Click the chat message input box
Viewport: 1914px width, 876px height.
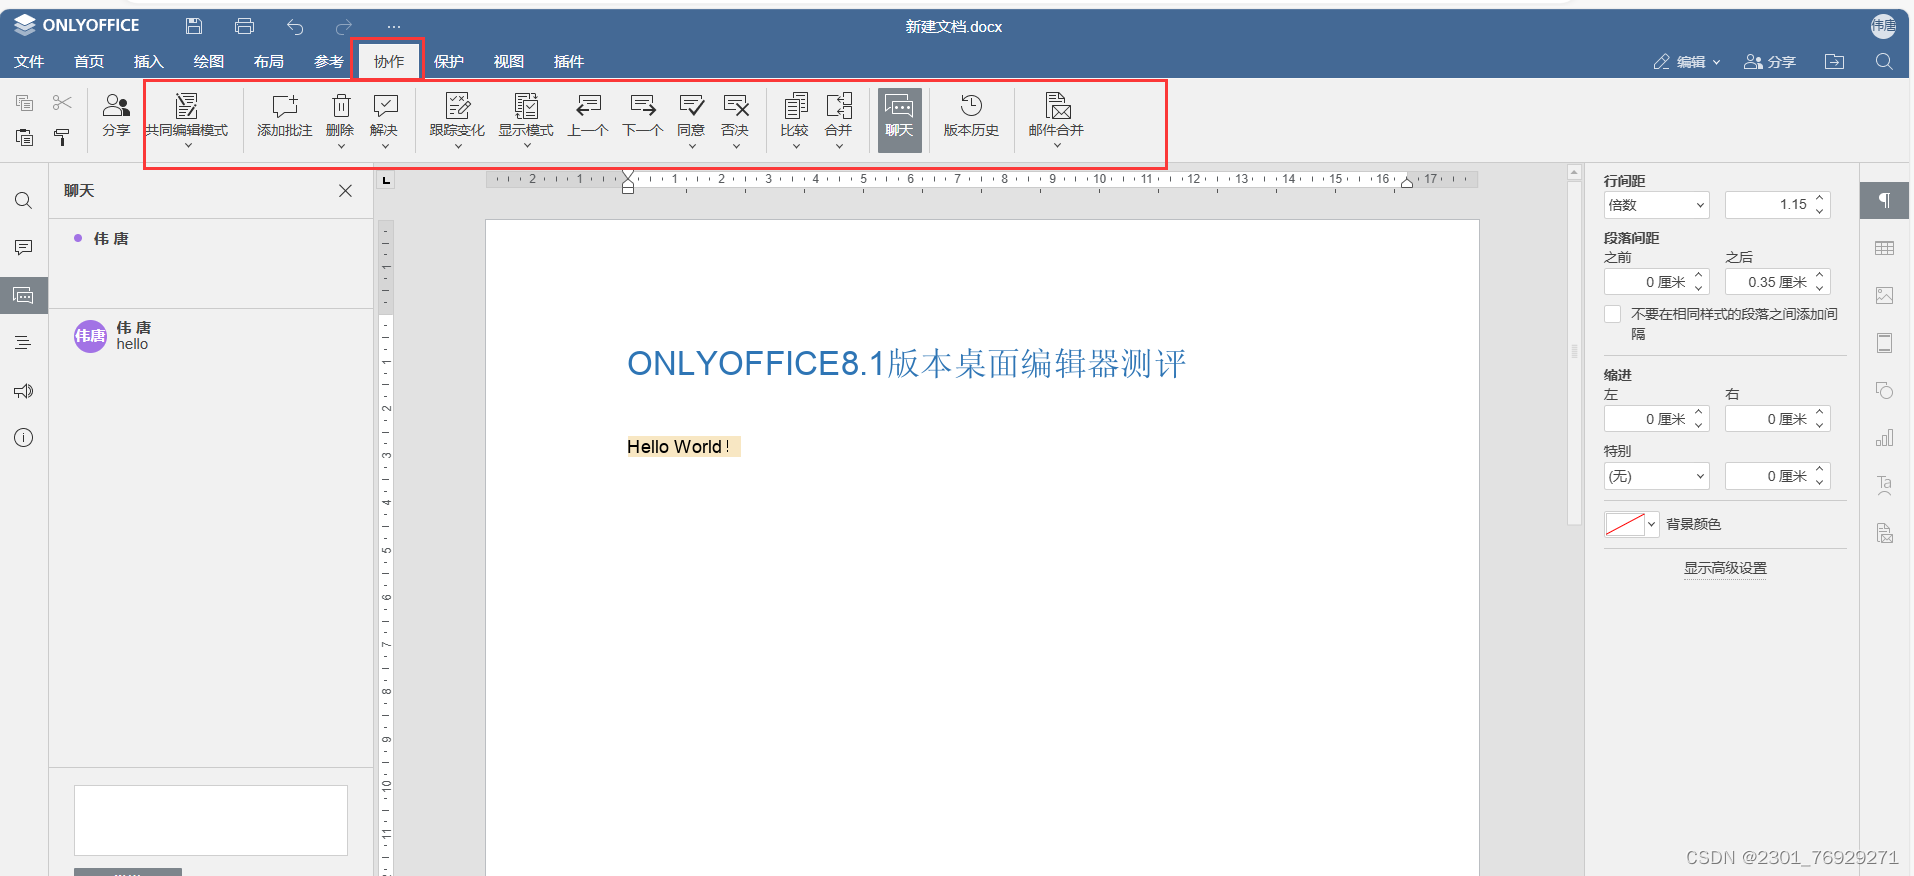pos(211,820)
